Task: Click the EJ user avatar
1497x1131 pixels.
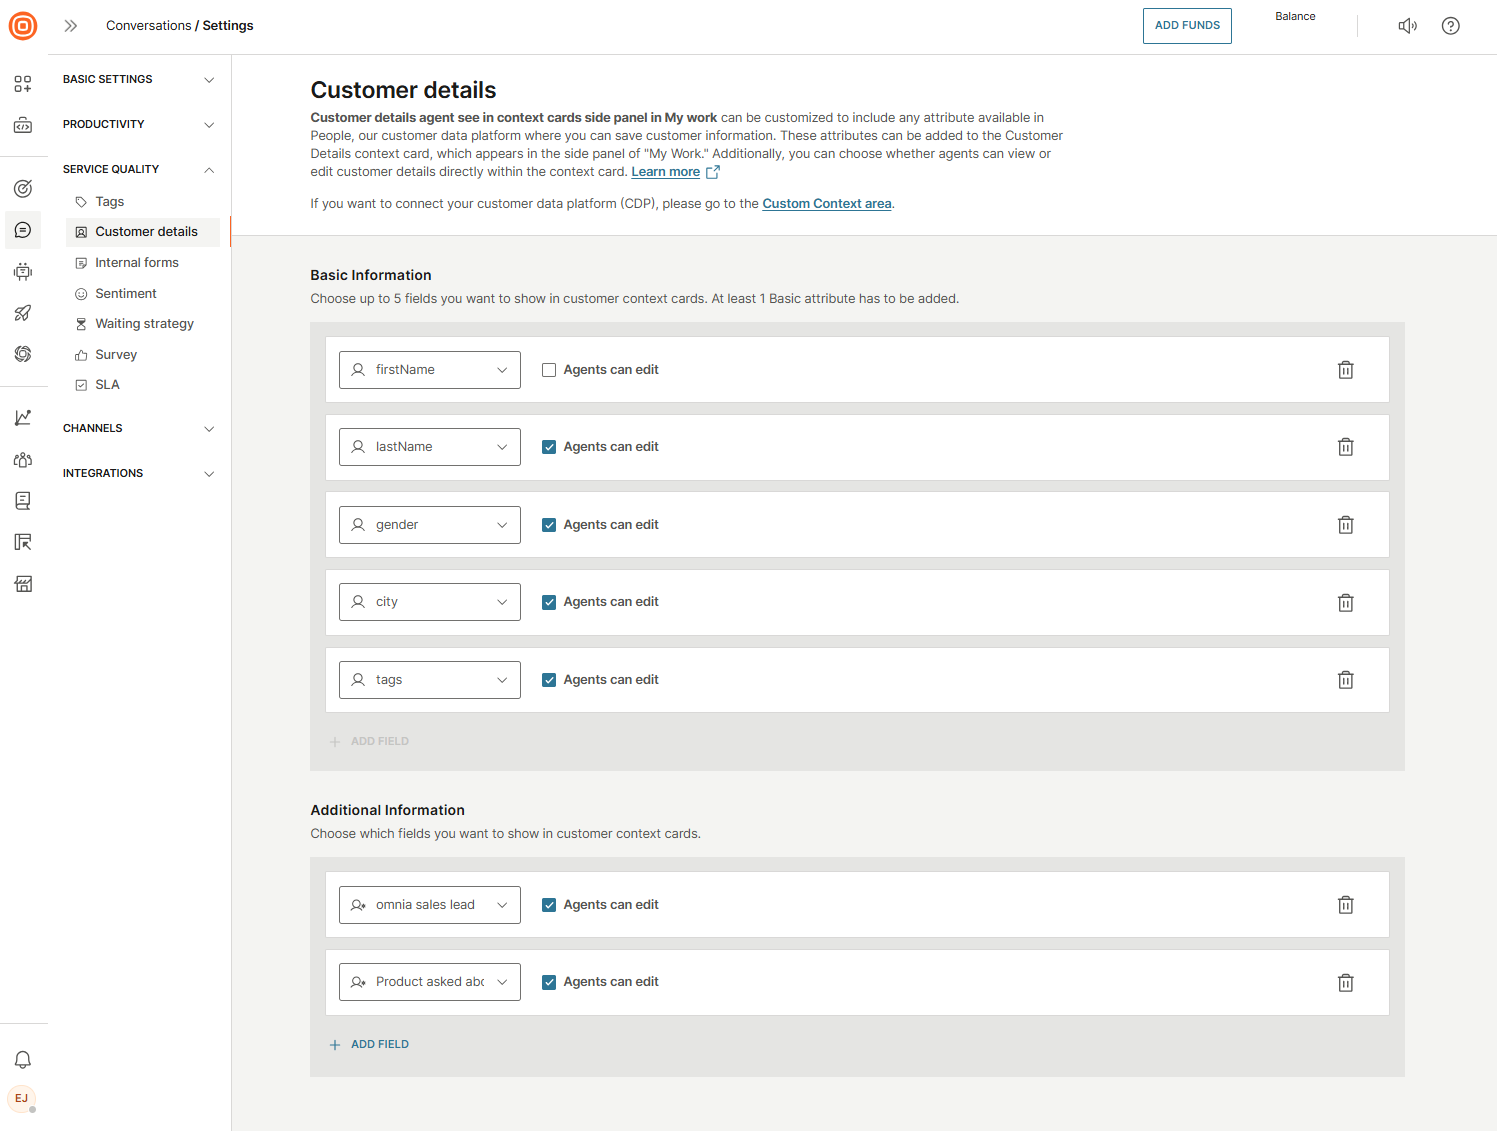Action: tap(22, 1099)
